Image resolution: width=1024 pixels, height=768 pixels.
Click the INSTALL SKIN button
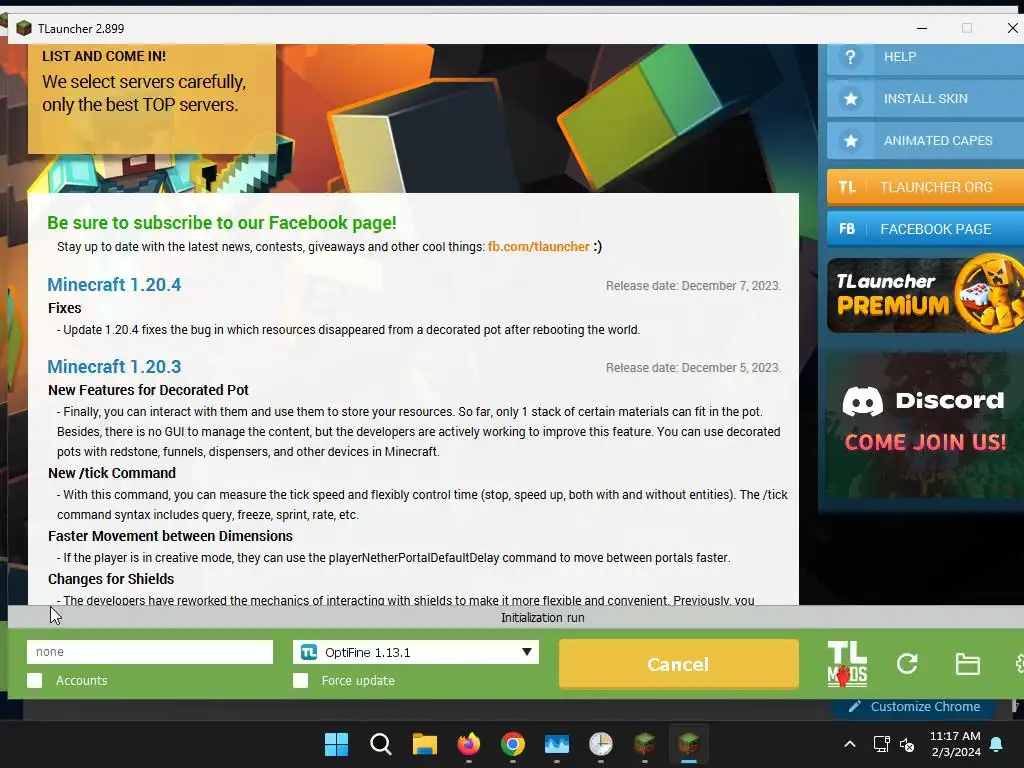[925, 99]
